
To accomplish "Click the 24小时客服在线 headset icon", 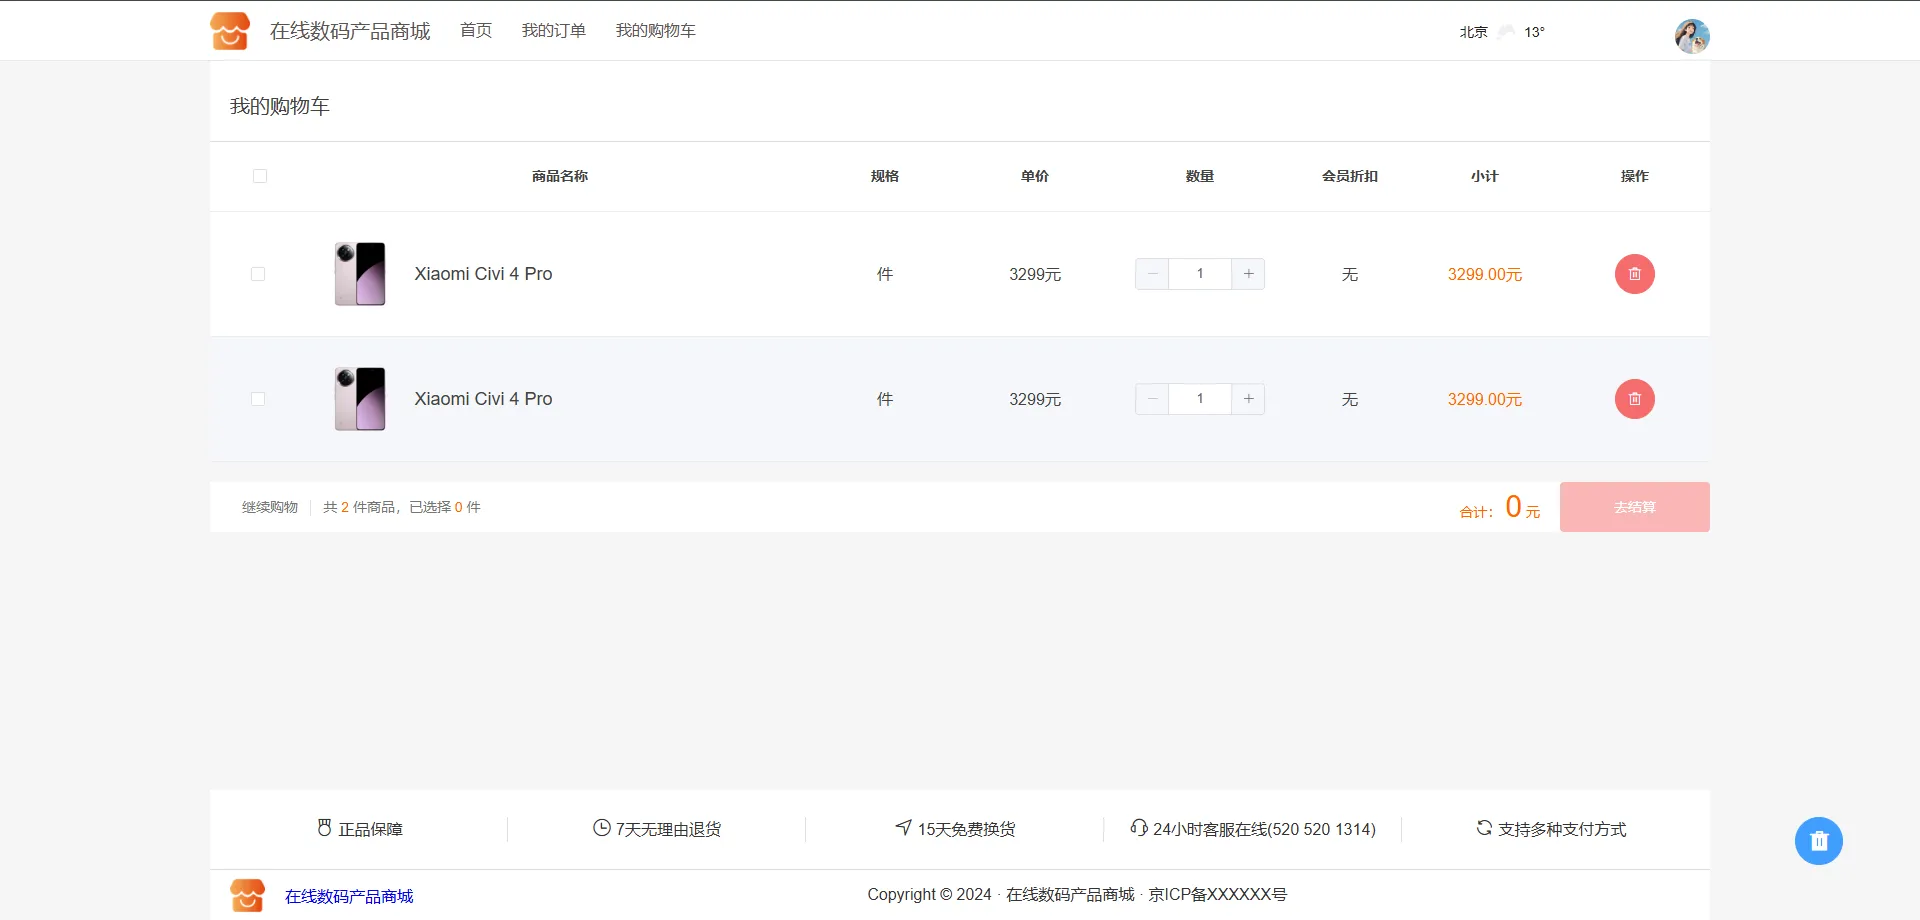I will [x=1138, y=828].
